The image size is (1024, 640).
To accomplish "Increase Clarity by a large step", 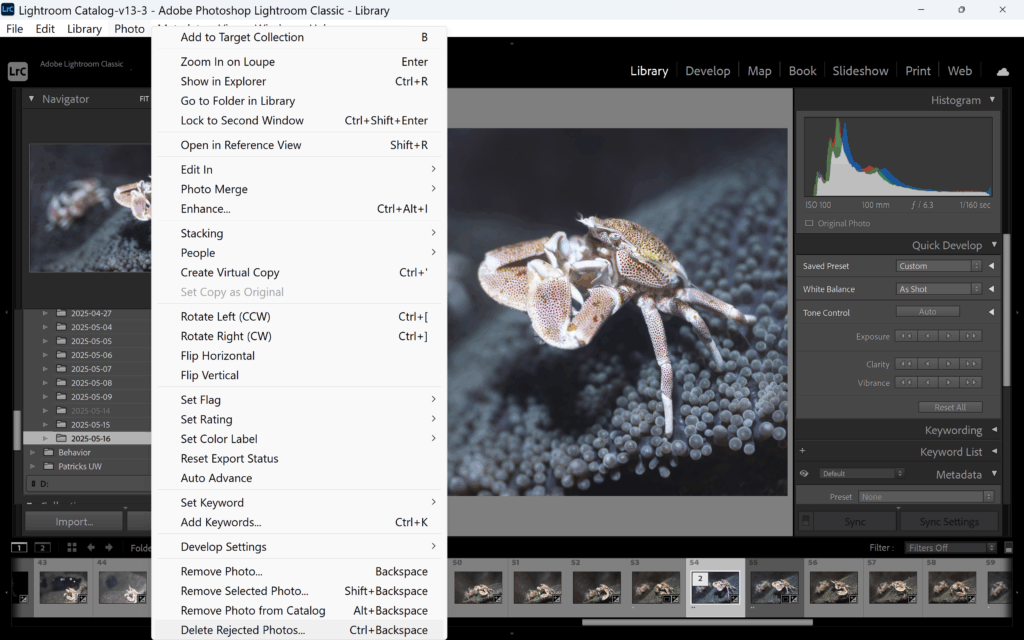I will click(x=970, y=364).
